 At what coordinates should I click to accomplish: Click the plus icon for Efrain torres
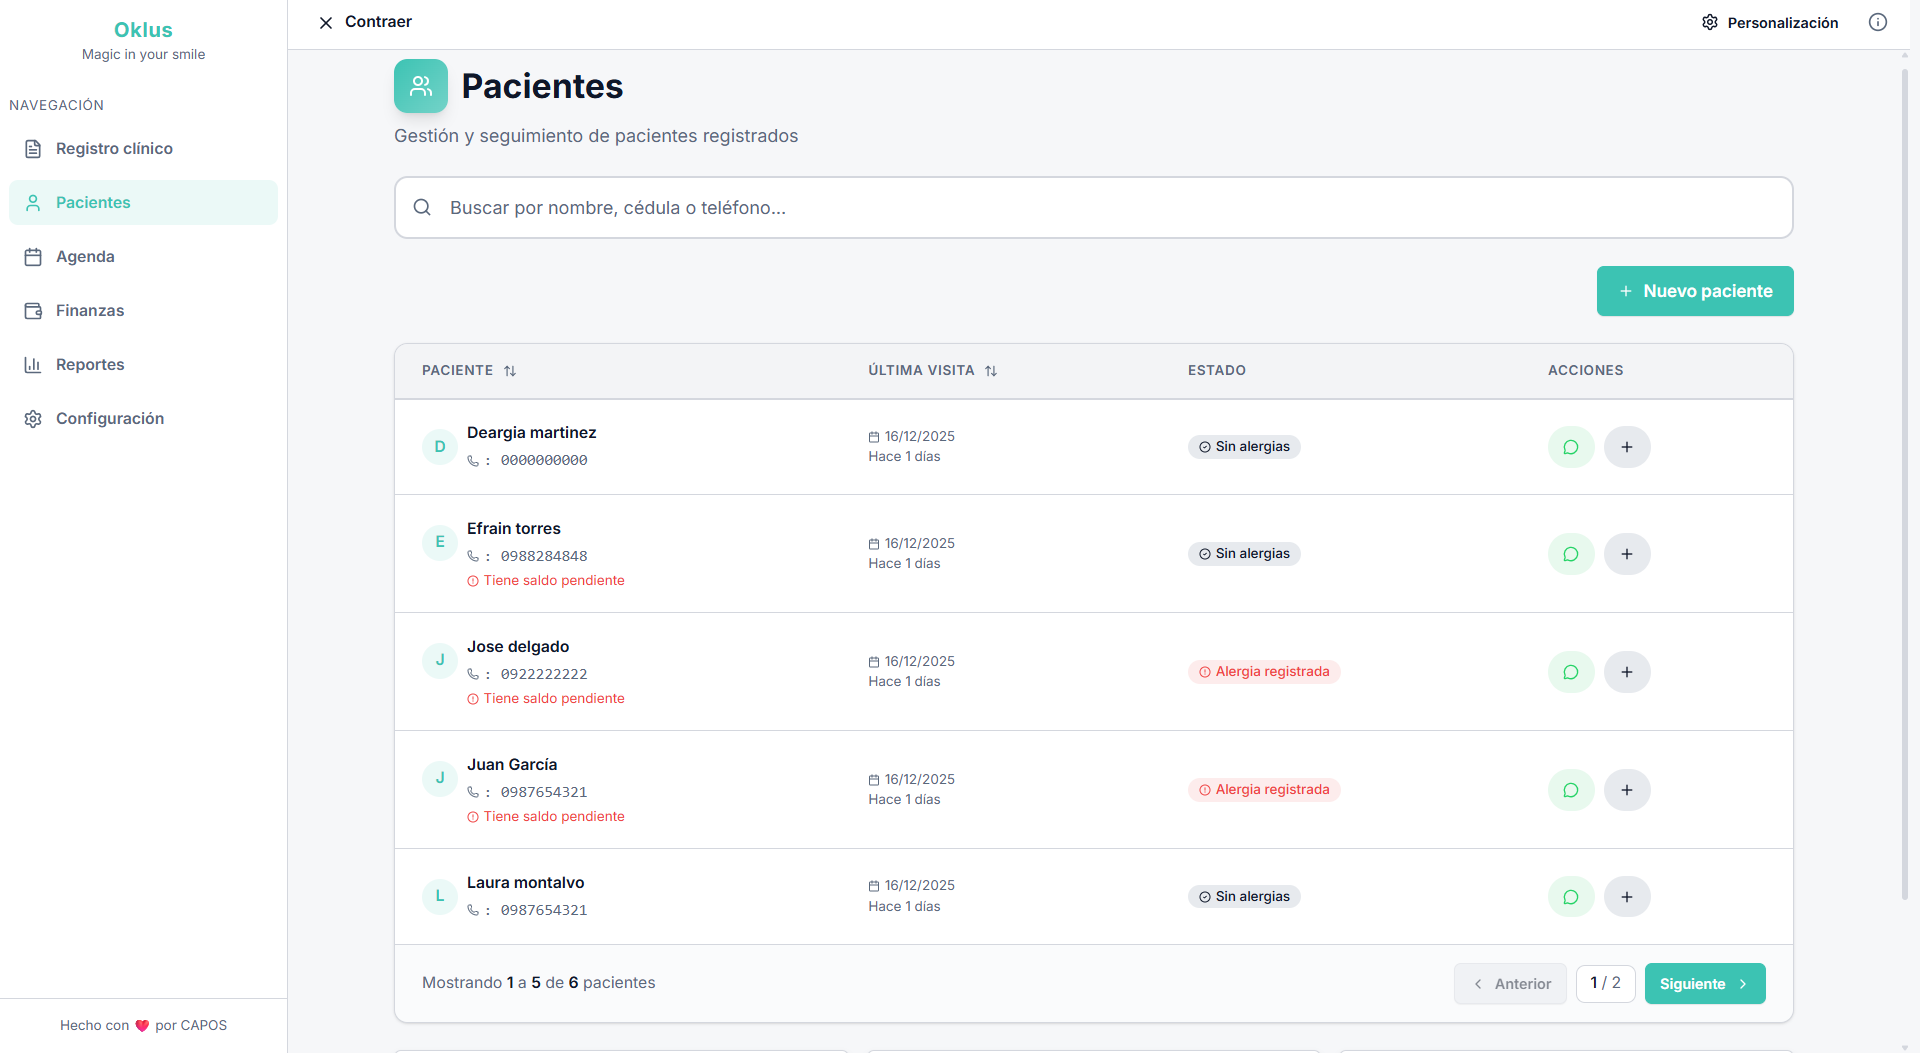pyautogui.click(x=1626, y=554)
